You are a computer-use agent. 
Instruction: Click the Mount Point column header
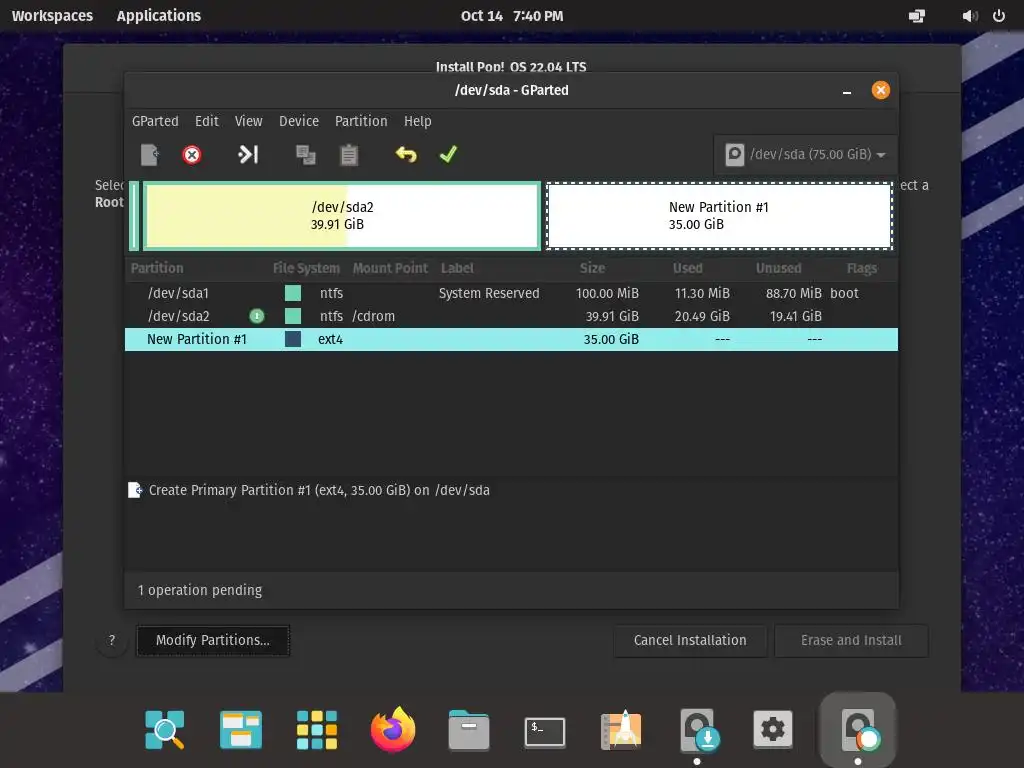pos(390,268)
